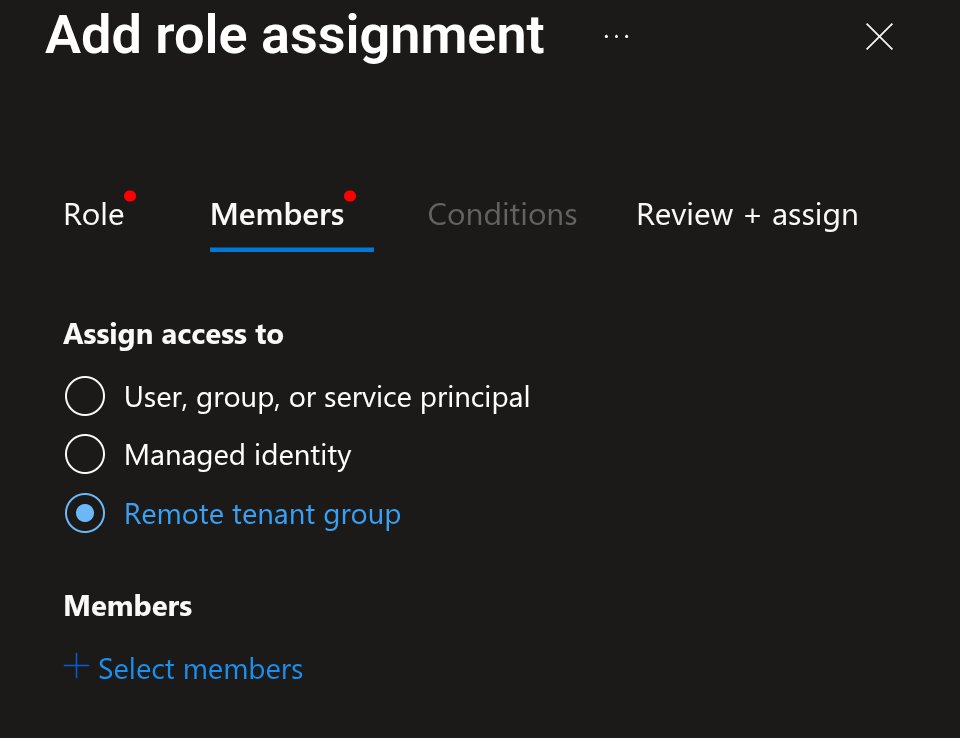Click the red indicator dot on Role tab
Screen dimensions: 960x738
pyautogui.click(x=130, y=196)
